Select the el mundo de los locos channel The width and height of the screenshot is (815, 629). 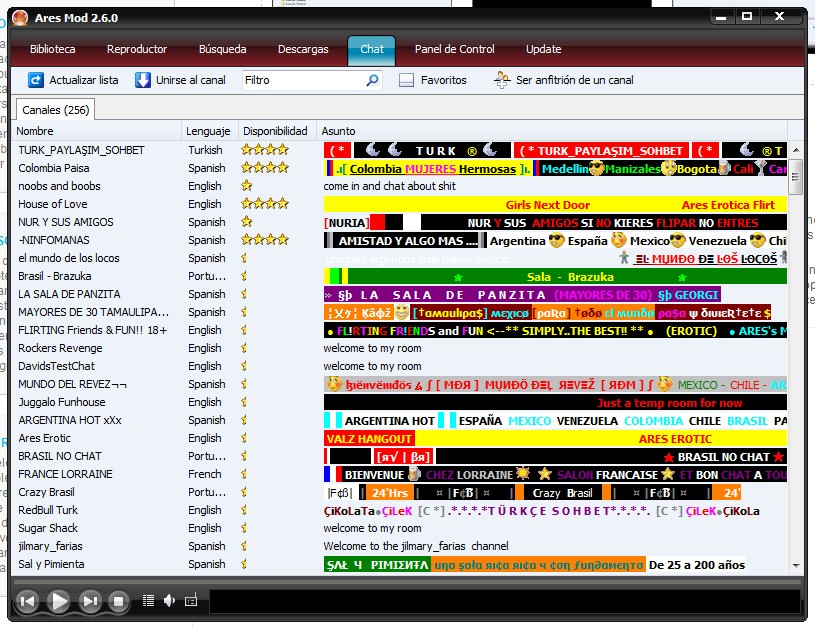point(399,258)
